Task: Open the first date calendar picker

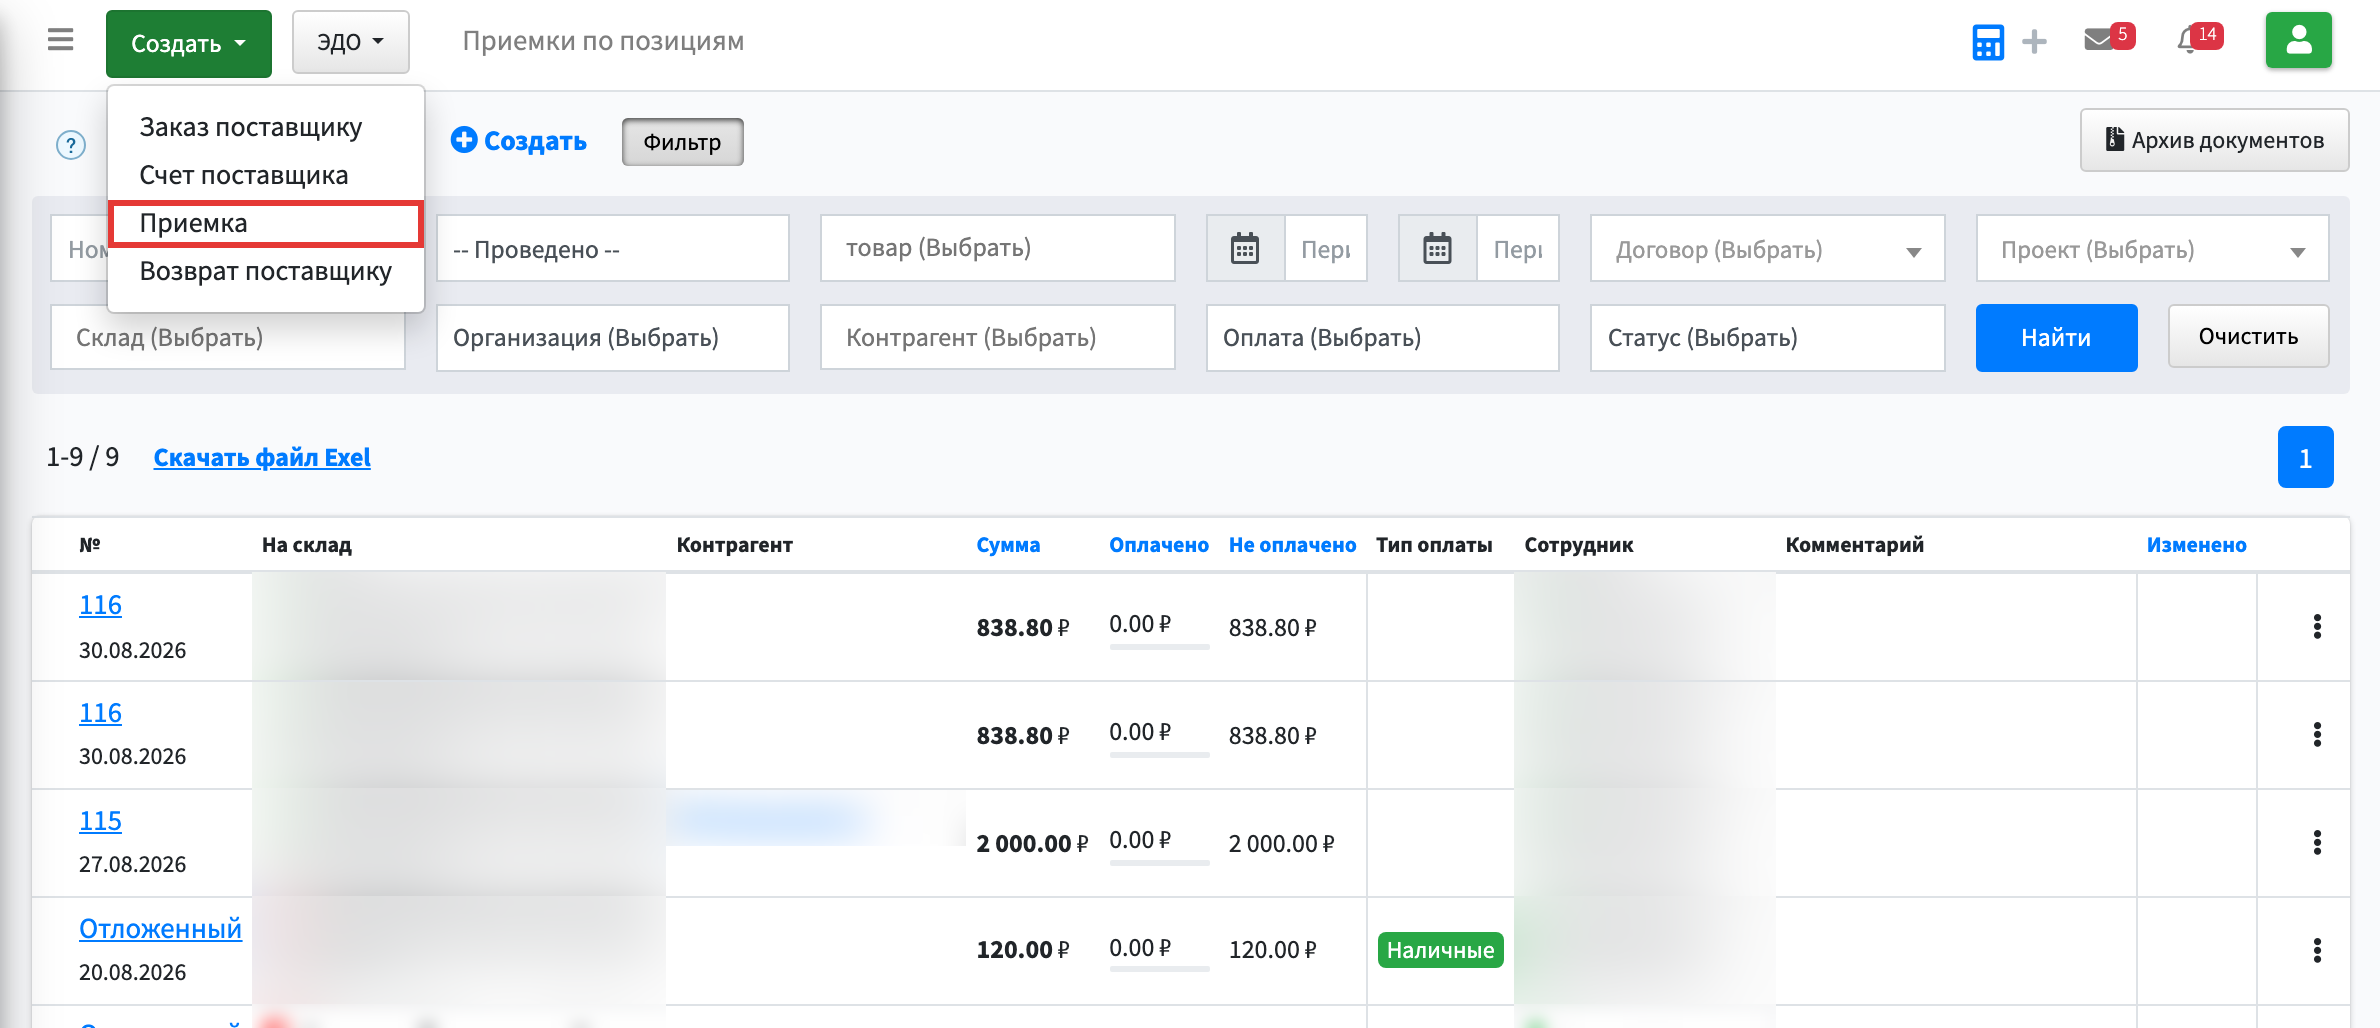Action: 1245,248
